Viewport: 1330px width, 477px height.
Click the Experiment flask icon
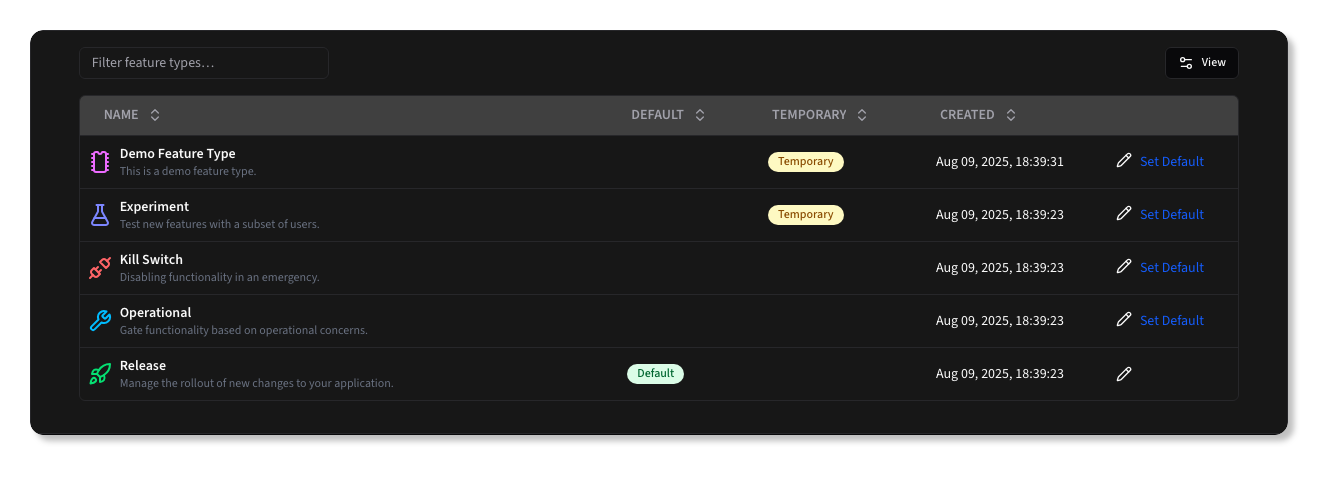click(99, 215)
